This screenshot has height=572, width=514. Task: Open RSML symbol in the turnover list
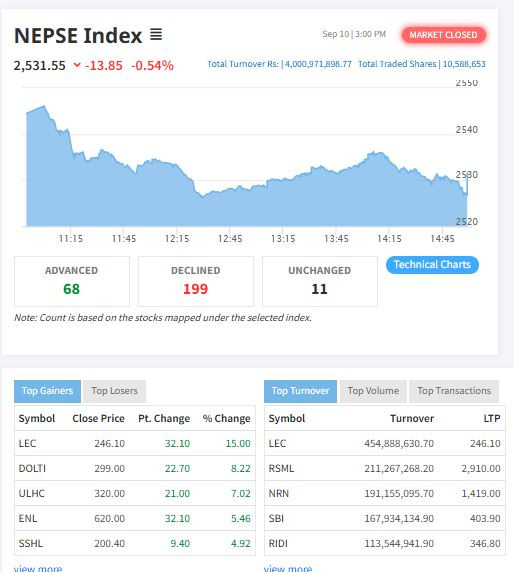tap(281, 468)
